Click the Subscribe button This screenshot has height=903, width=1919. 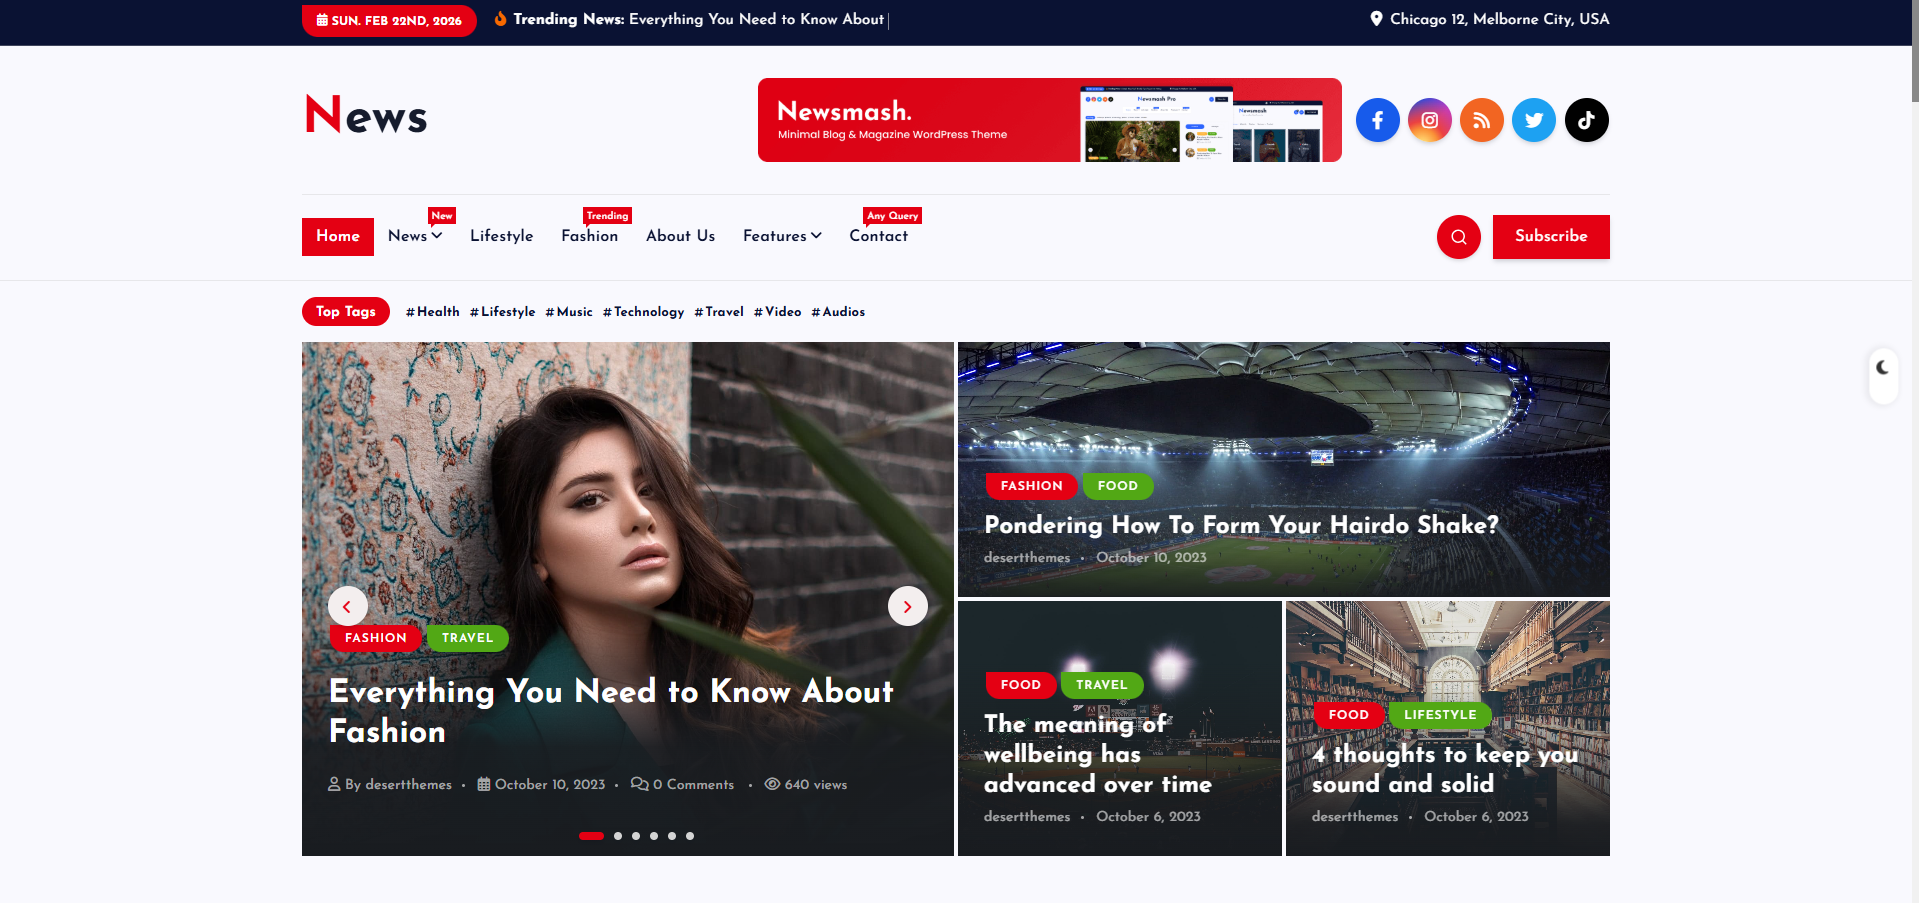[x=1550, y=237]
